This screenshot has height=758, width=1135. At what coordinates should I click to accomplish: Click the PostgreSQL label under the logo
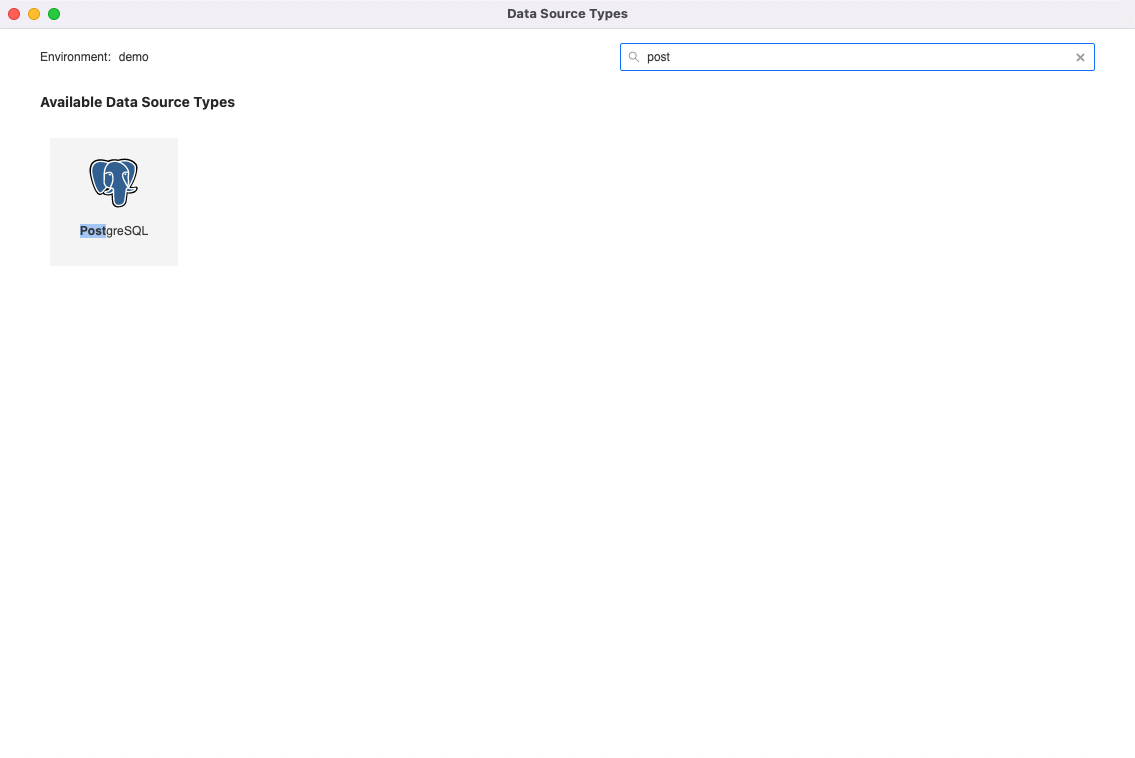click(114, 231)
